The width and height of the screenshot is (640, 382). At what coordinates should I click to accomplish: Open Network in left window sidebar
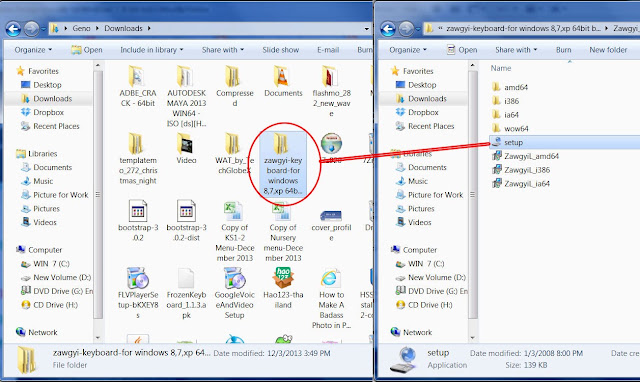tap(37, 332)
